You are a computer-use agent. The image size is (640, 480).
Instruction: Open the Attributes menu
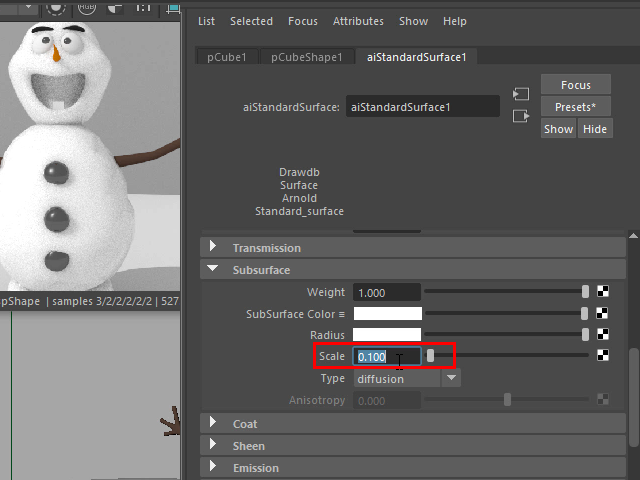point(357,21)
